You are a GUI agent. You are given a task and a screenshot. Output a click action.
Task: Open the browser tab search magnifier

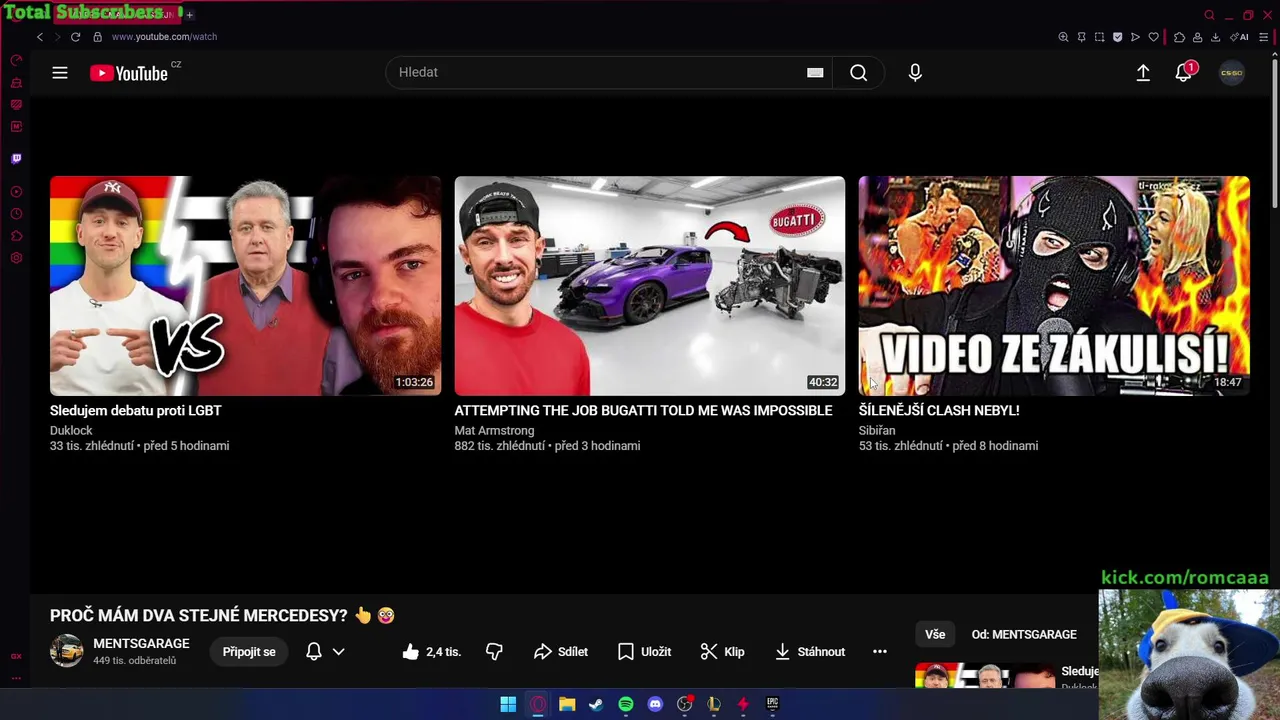pyautogui.click(x=1209, y=15)
